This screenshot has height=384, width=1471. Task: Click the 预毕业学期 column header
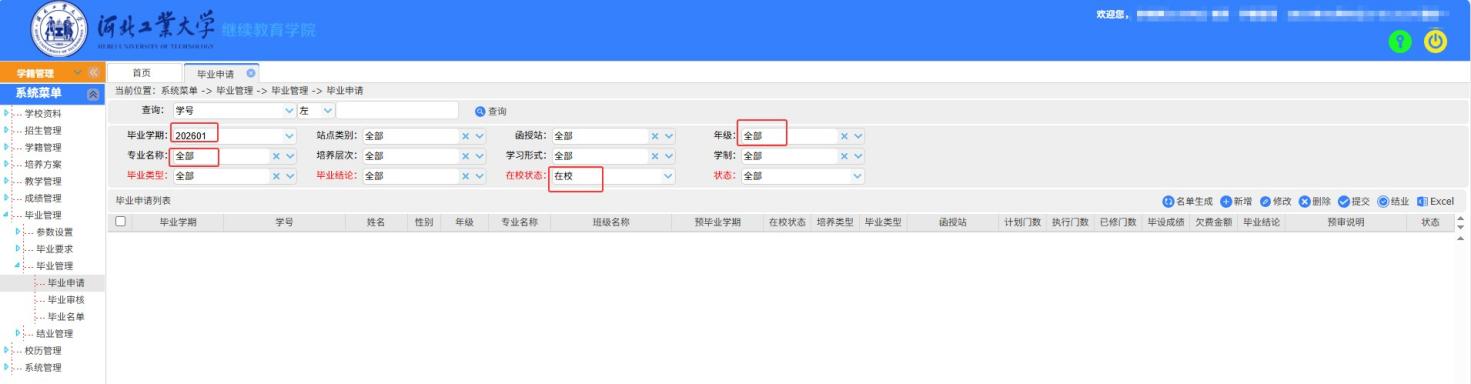point(717,222)
